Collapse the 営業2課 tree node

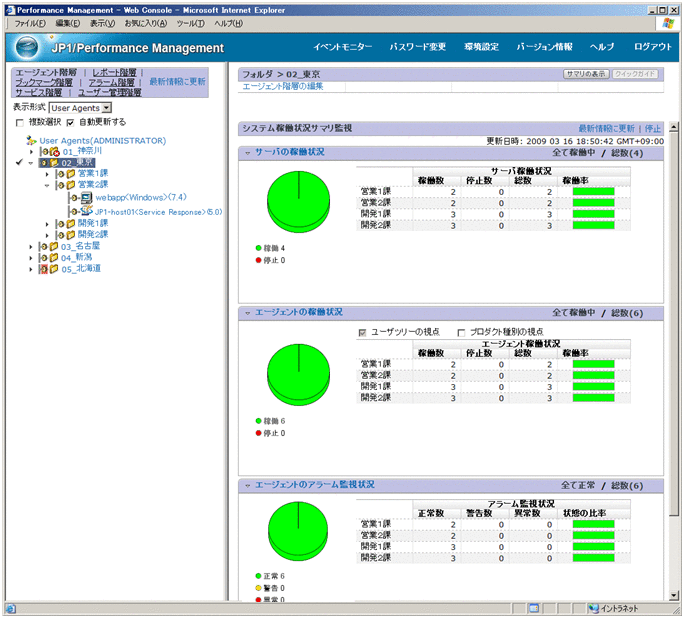(x=46, y=185)
